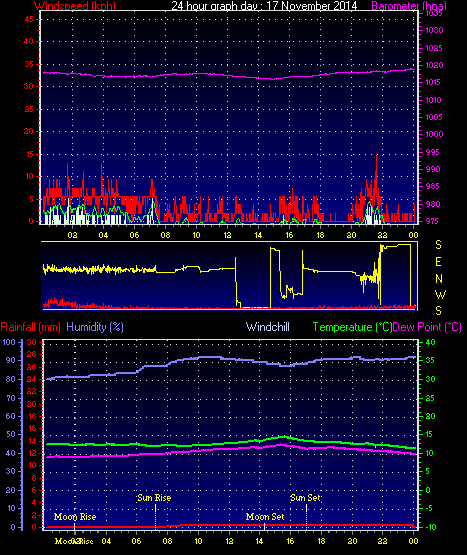Click the 16 hour tick under lower chart
The height and width of the screenshot is (555, 467).
(x=291, y=541)
